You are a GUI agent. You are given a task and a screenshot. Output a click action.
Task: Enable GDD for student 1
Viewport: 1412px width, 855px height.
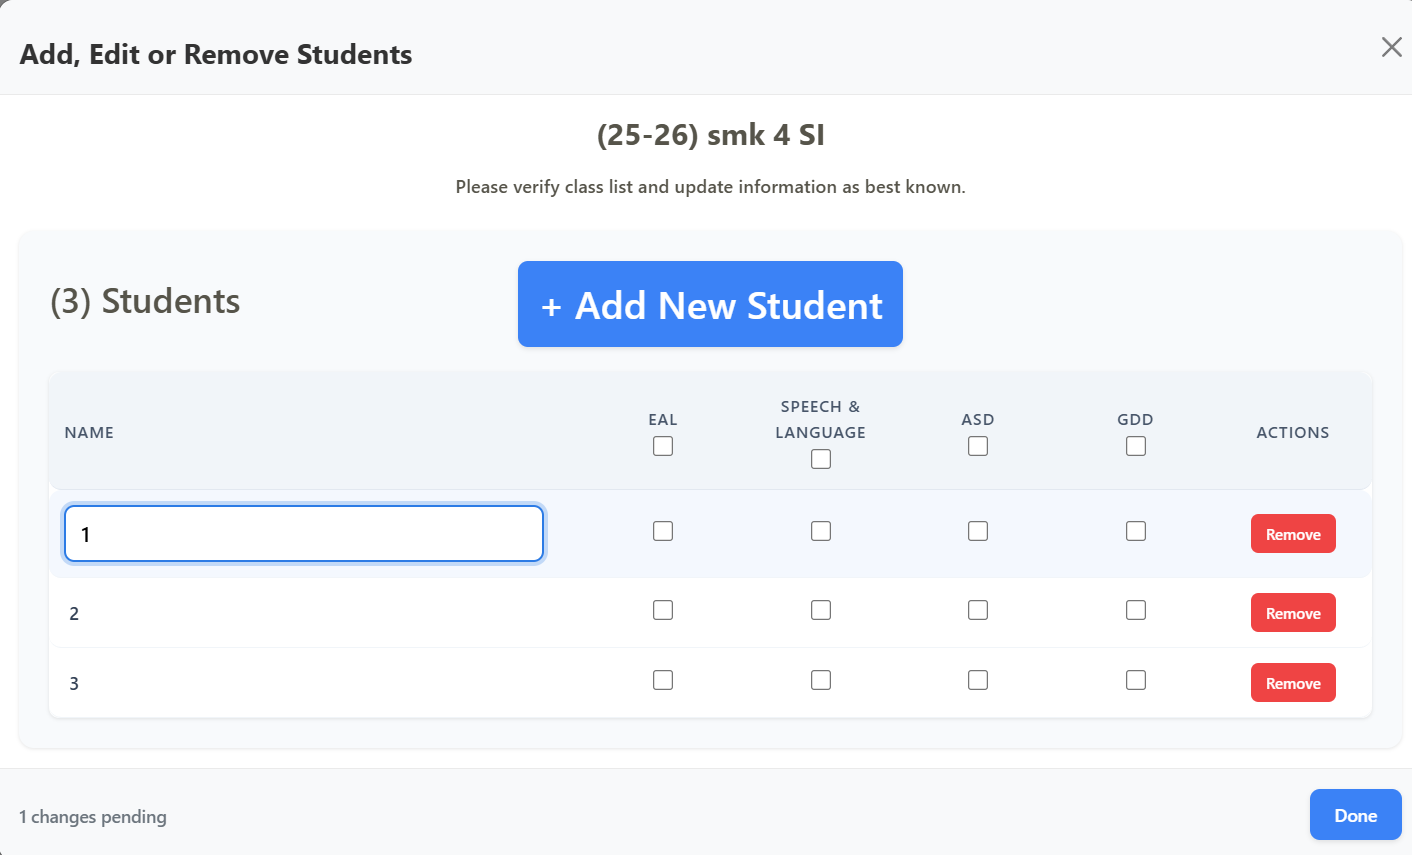1136,531
